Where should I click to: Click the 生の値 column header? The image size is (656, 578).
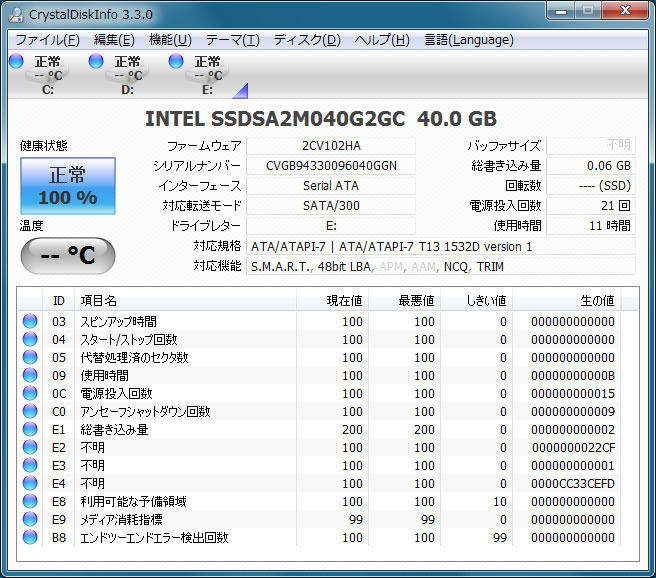point(567,300)
